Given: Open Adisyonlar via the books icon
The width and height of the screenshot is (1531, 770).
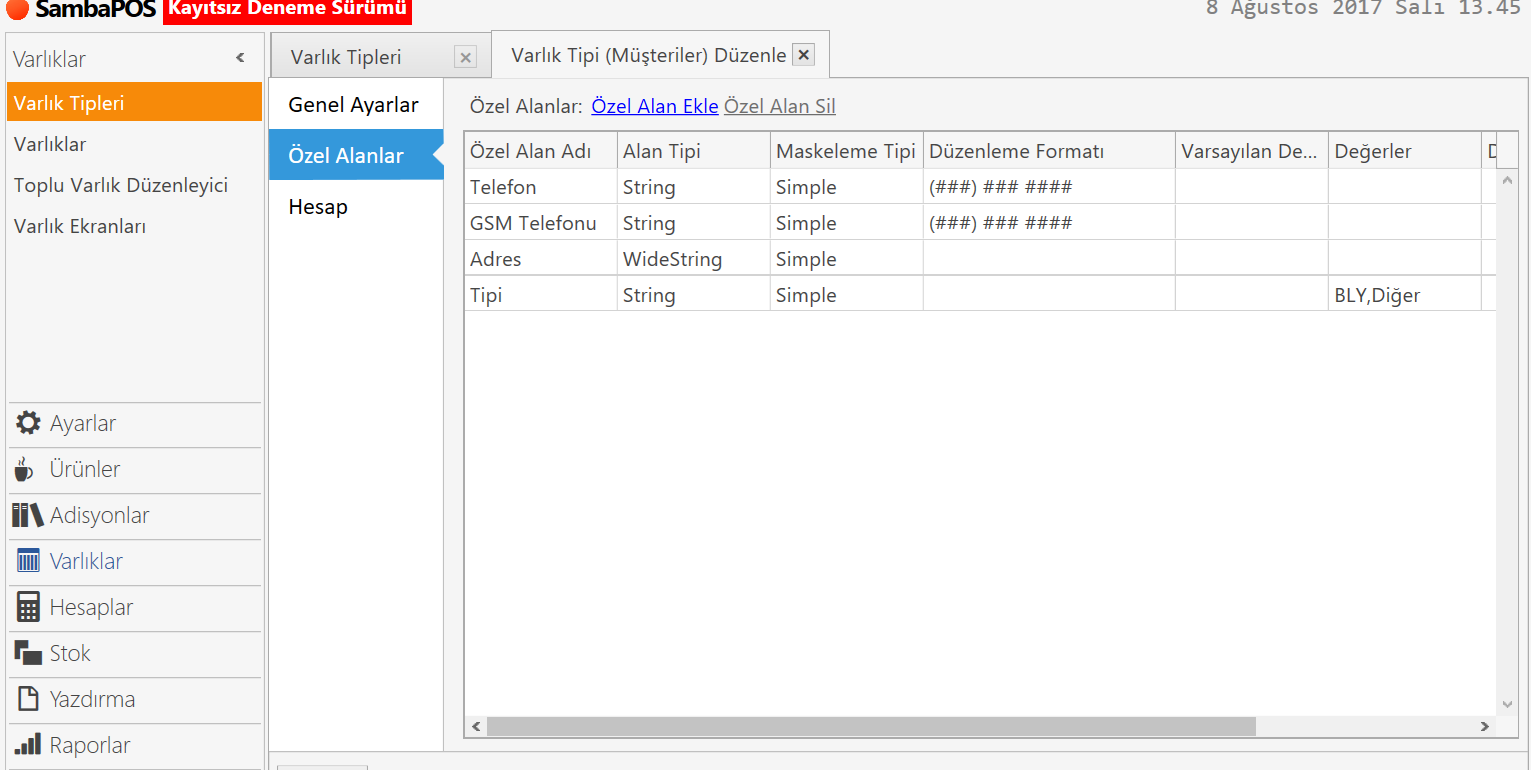Looking at the screenshot, I should pos(28,515).
